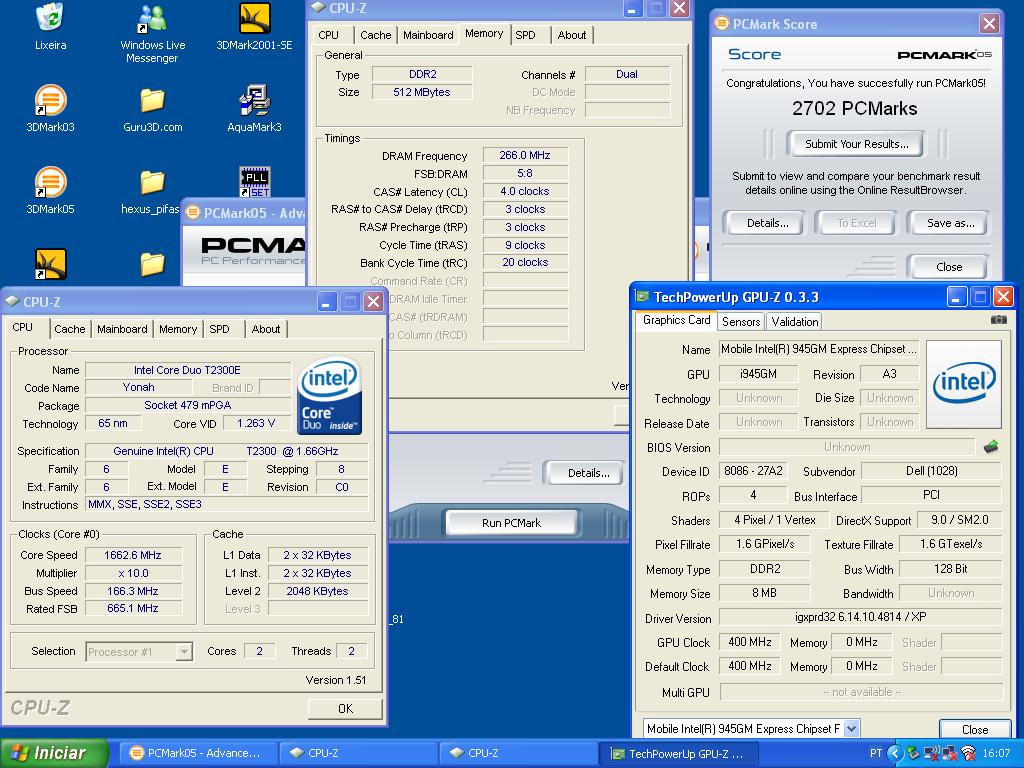The width and height of the screenshot is (1024, 768).
Task: Launch the AquaMark3 desktop shortcut
Action: [255, 101]
